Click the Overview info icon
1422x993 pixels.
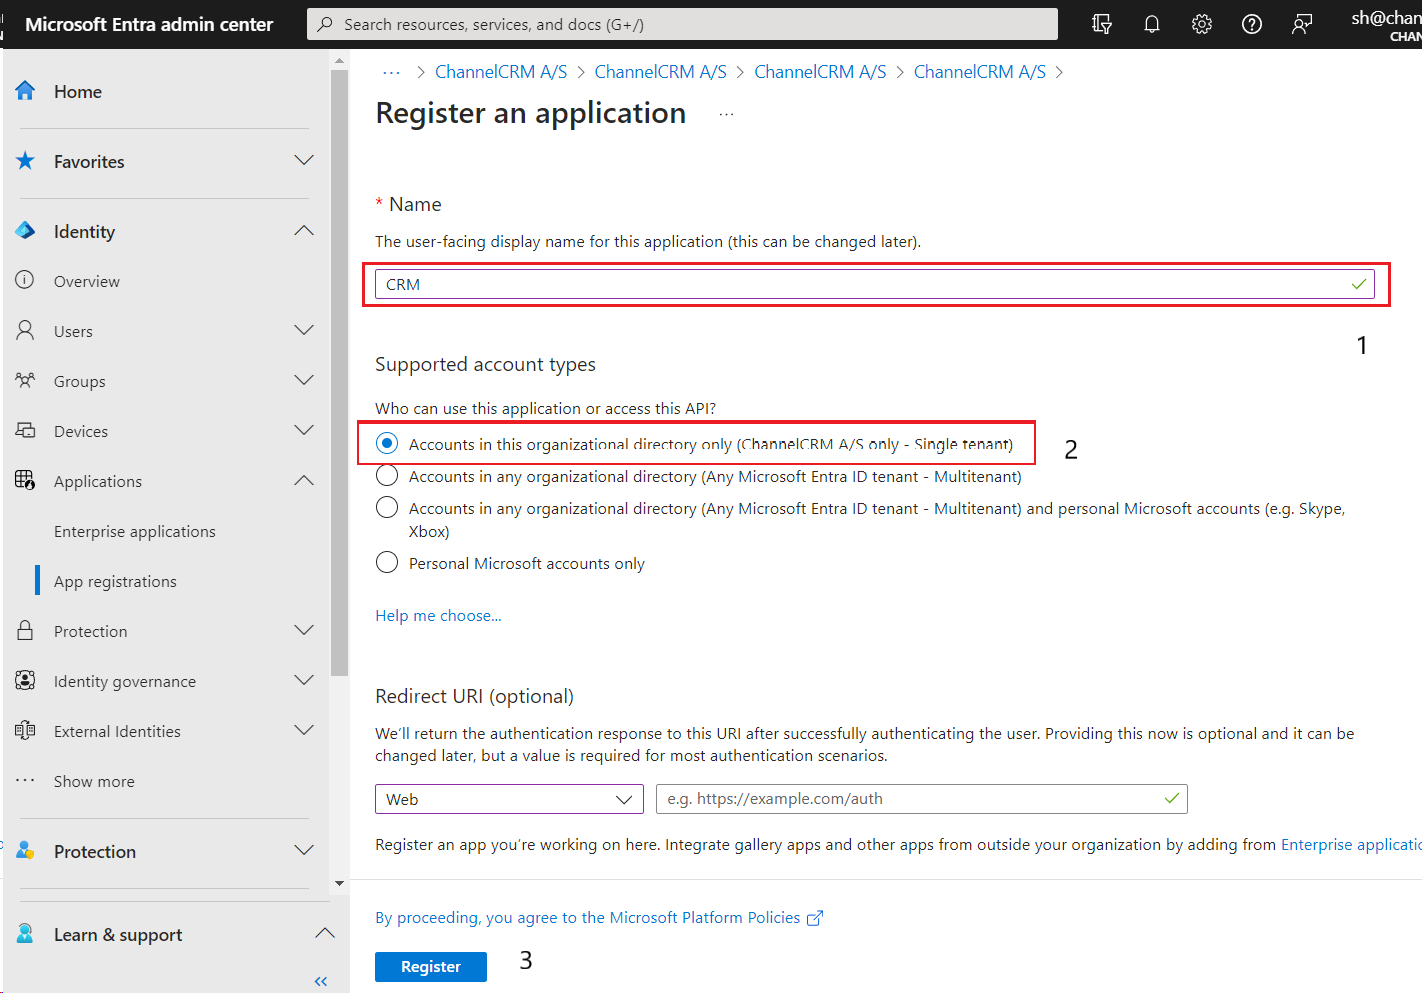(25, 280)
